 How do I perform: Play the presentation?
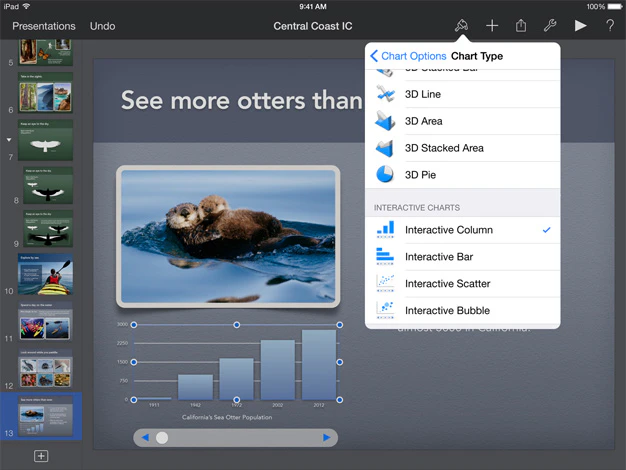click(x=580, y=26)
